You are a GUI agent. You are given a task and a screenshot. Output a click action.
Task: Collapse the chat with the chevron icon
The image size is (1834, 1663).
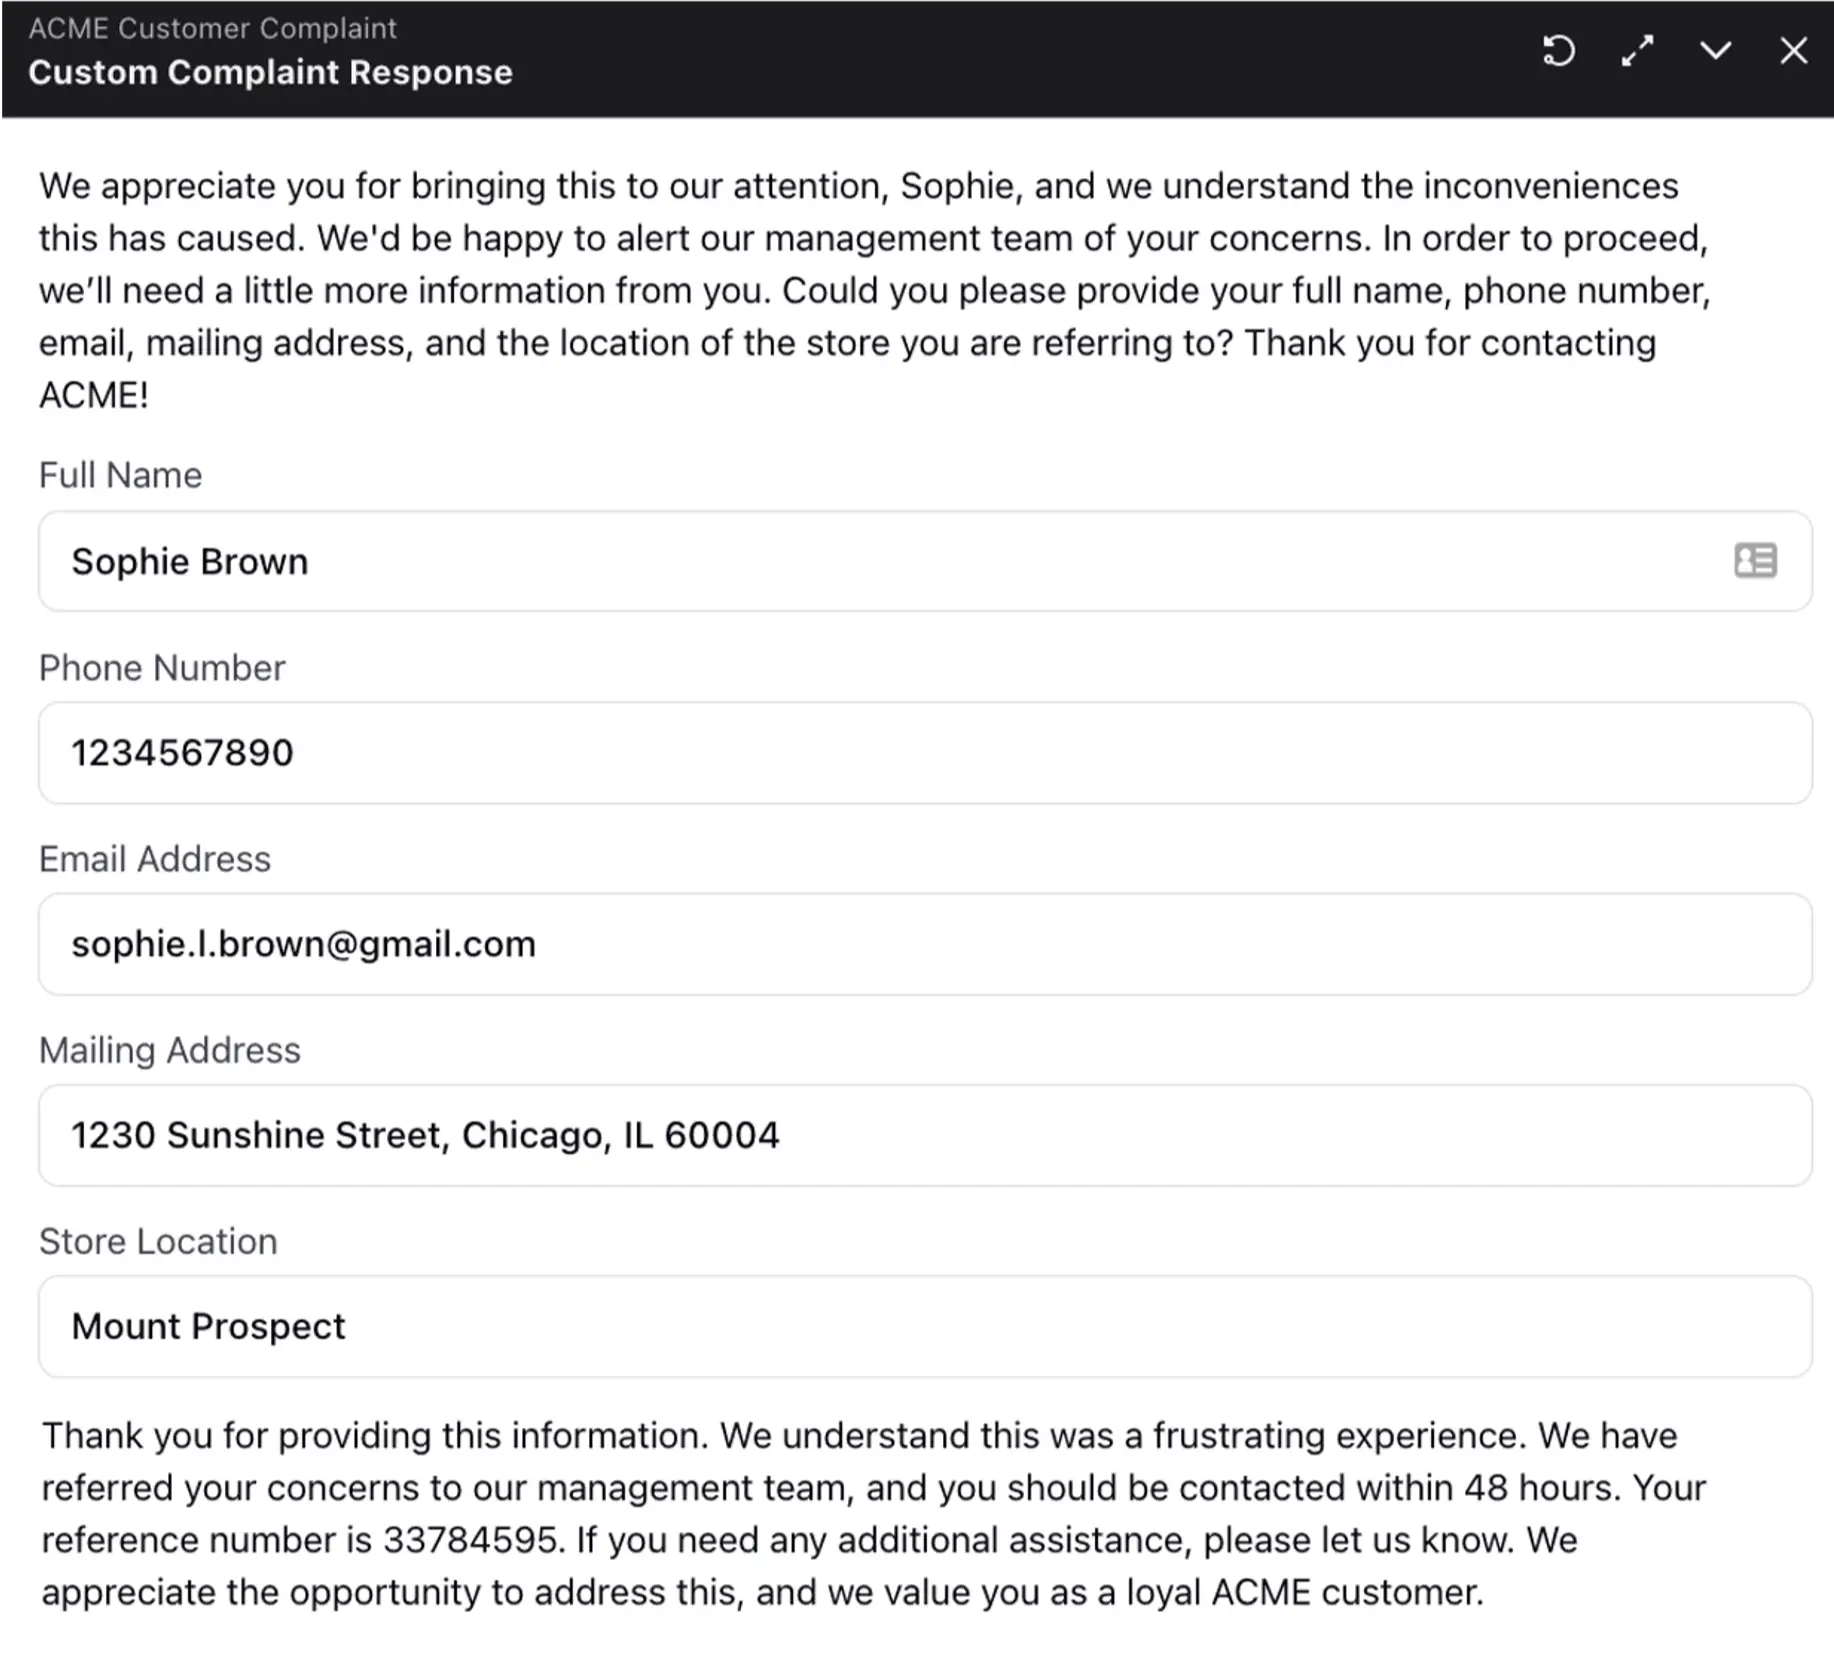(x=1716, y=50)
